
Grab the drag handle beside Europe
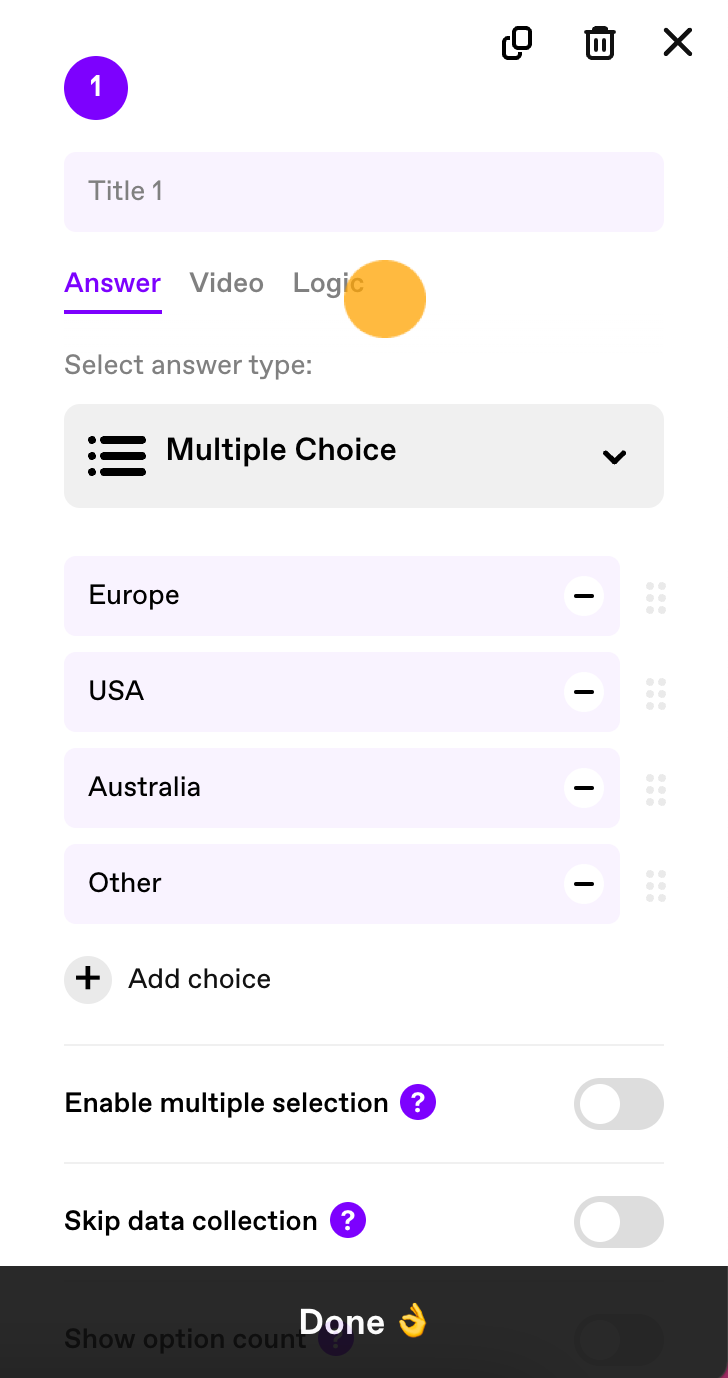[656, 597]
